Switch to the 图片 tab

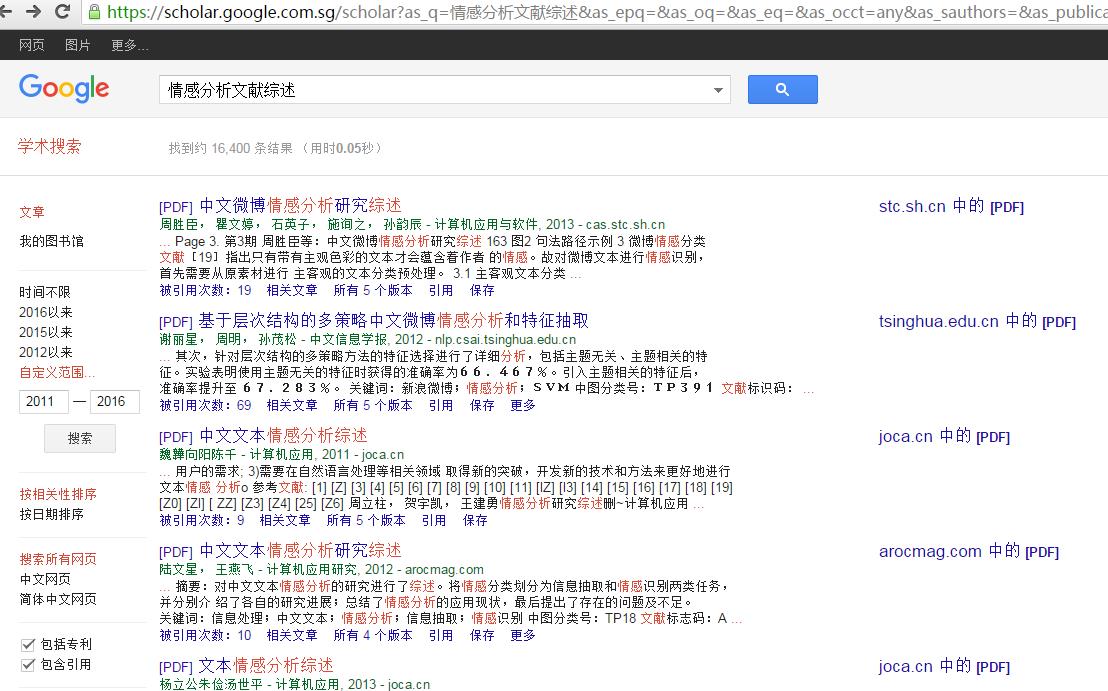click(77, 45)
